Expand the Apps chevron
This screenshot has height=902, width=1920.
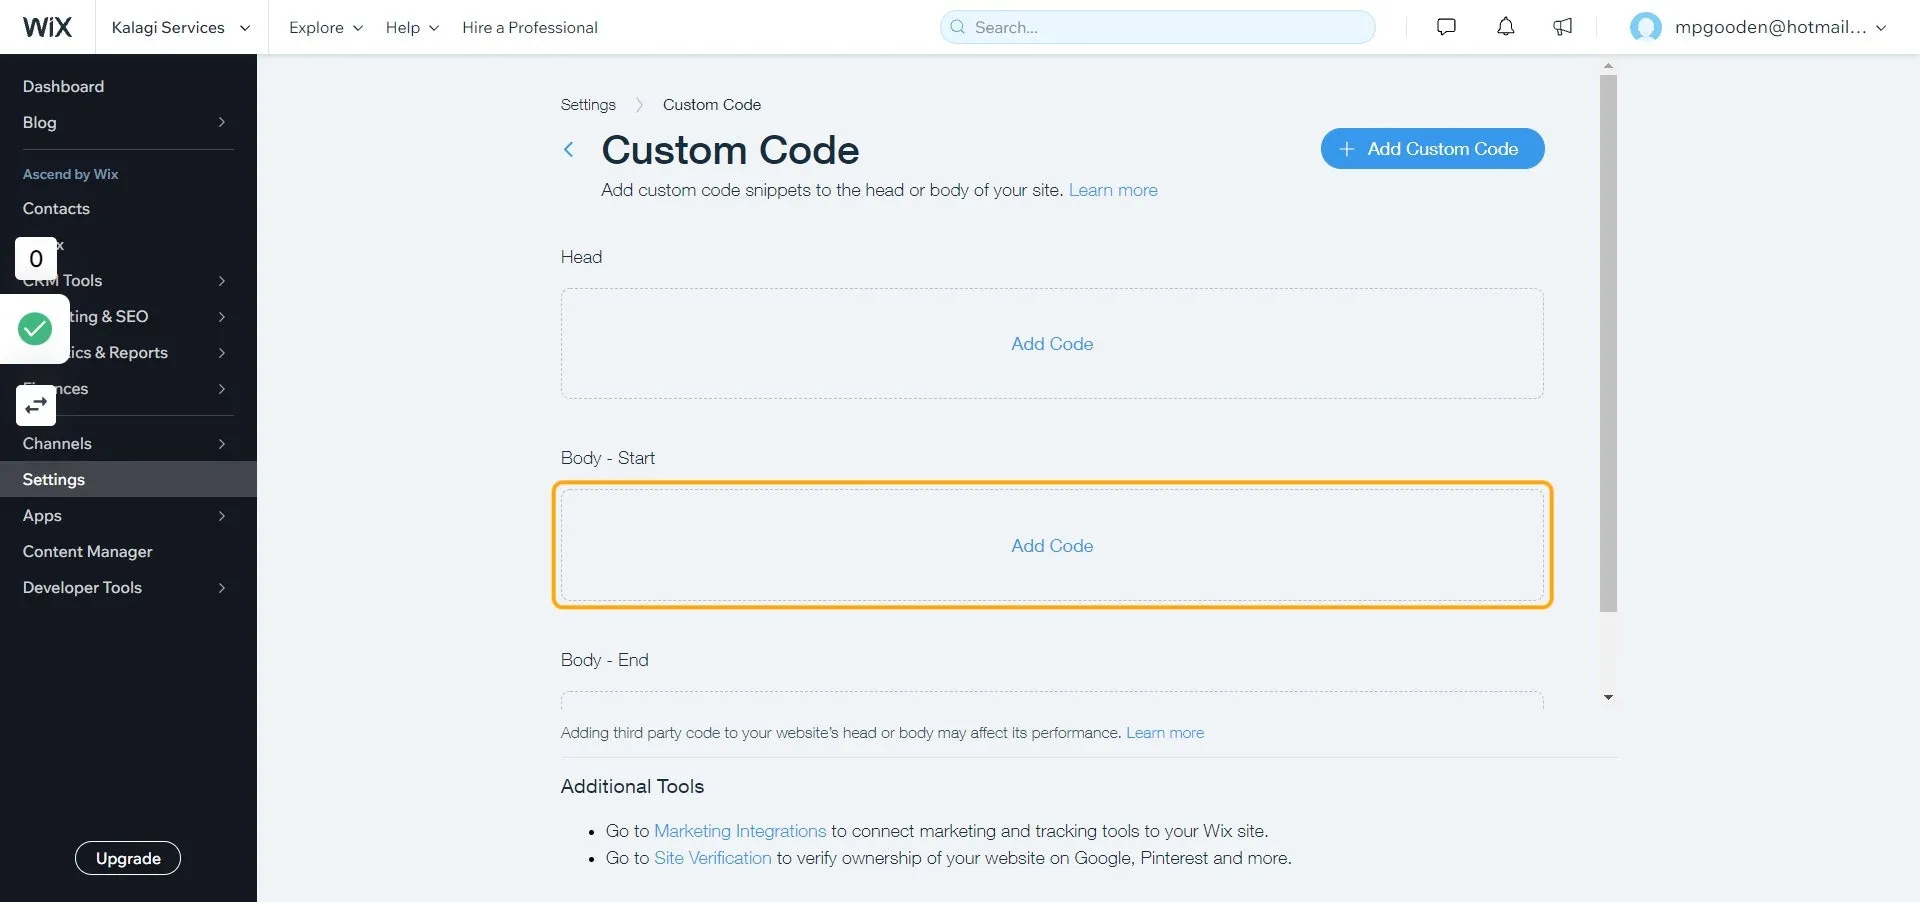222,516
